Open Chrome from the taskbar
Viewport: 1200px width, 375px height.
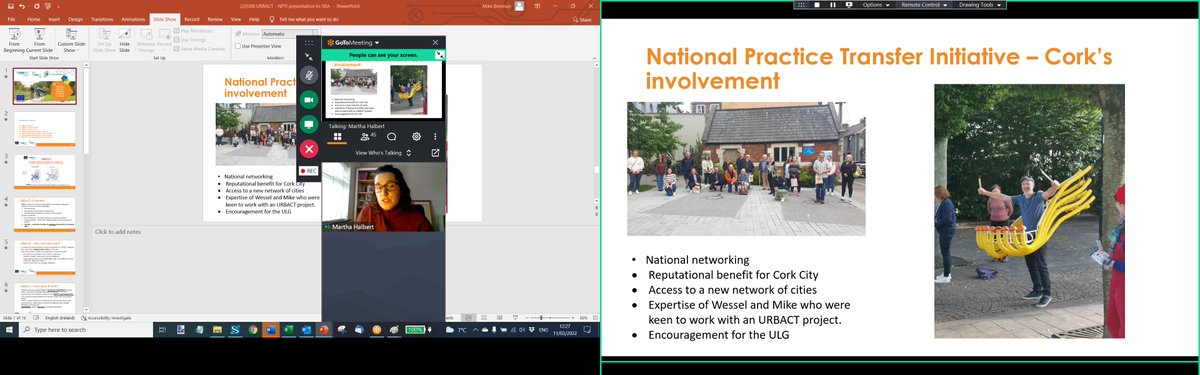252,329
